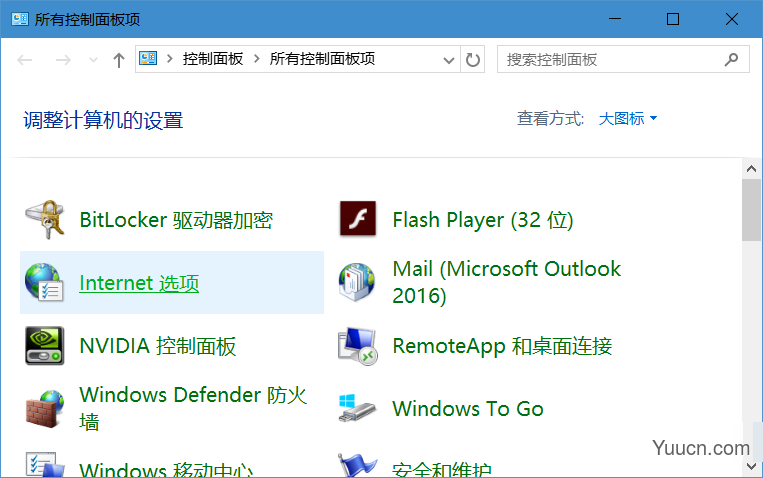Select the 所有控制面板项 breadcrumb
Viewport: 763px width, 478px height.
tap(322, 59)
